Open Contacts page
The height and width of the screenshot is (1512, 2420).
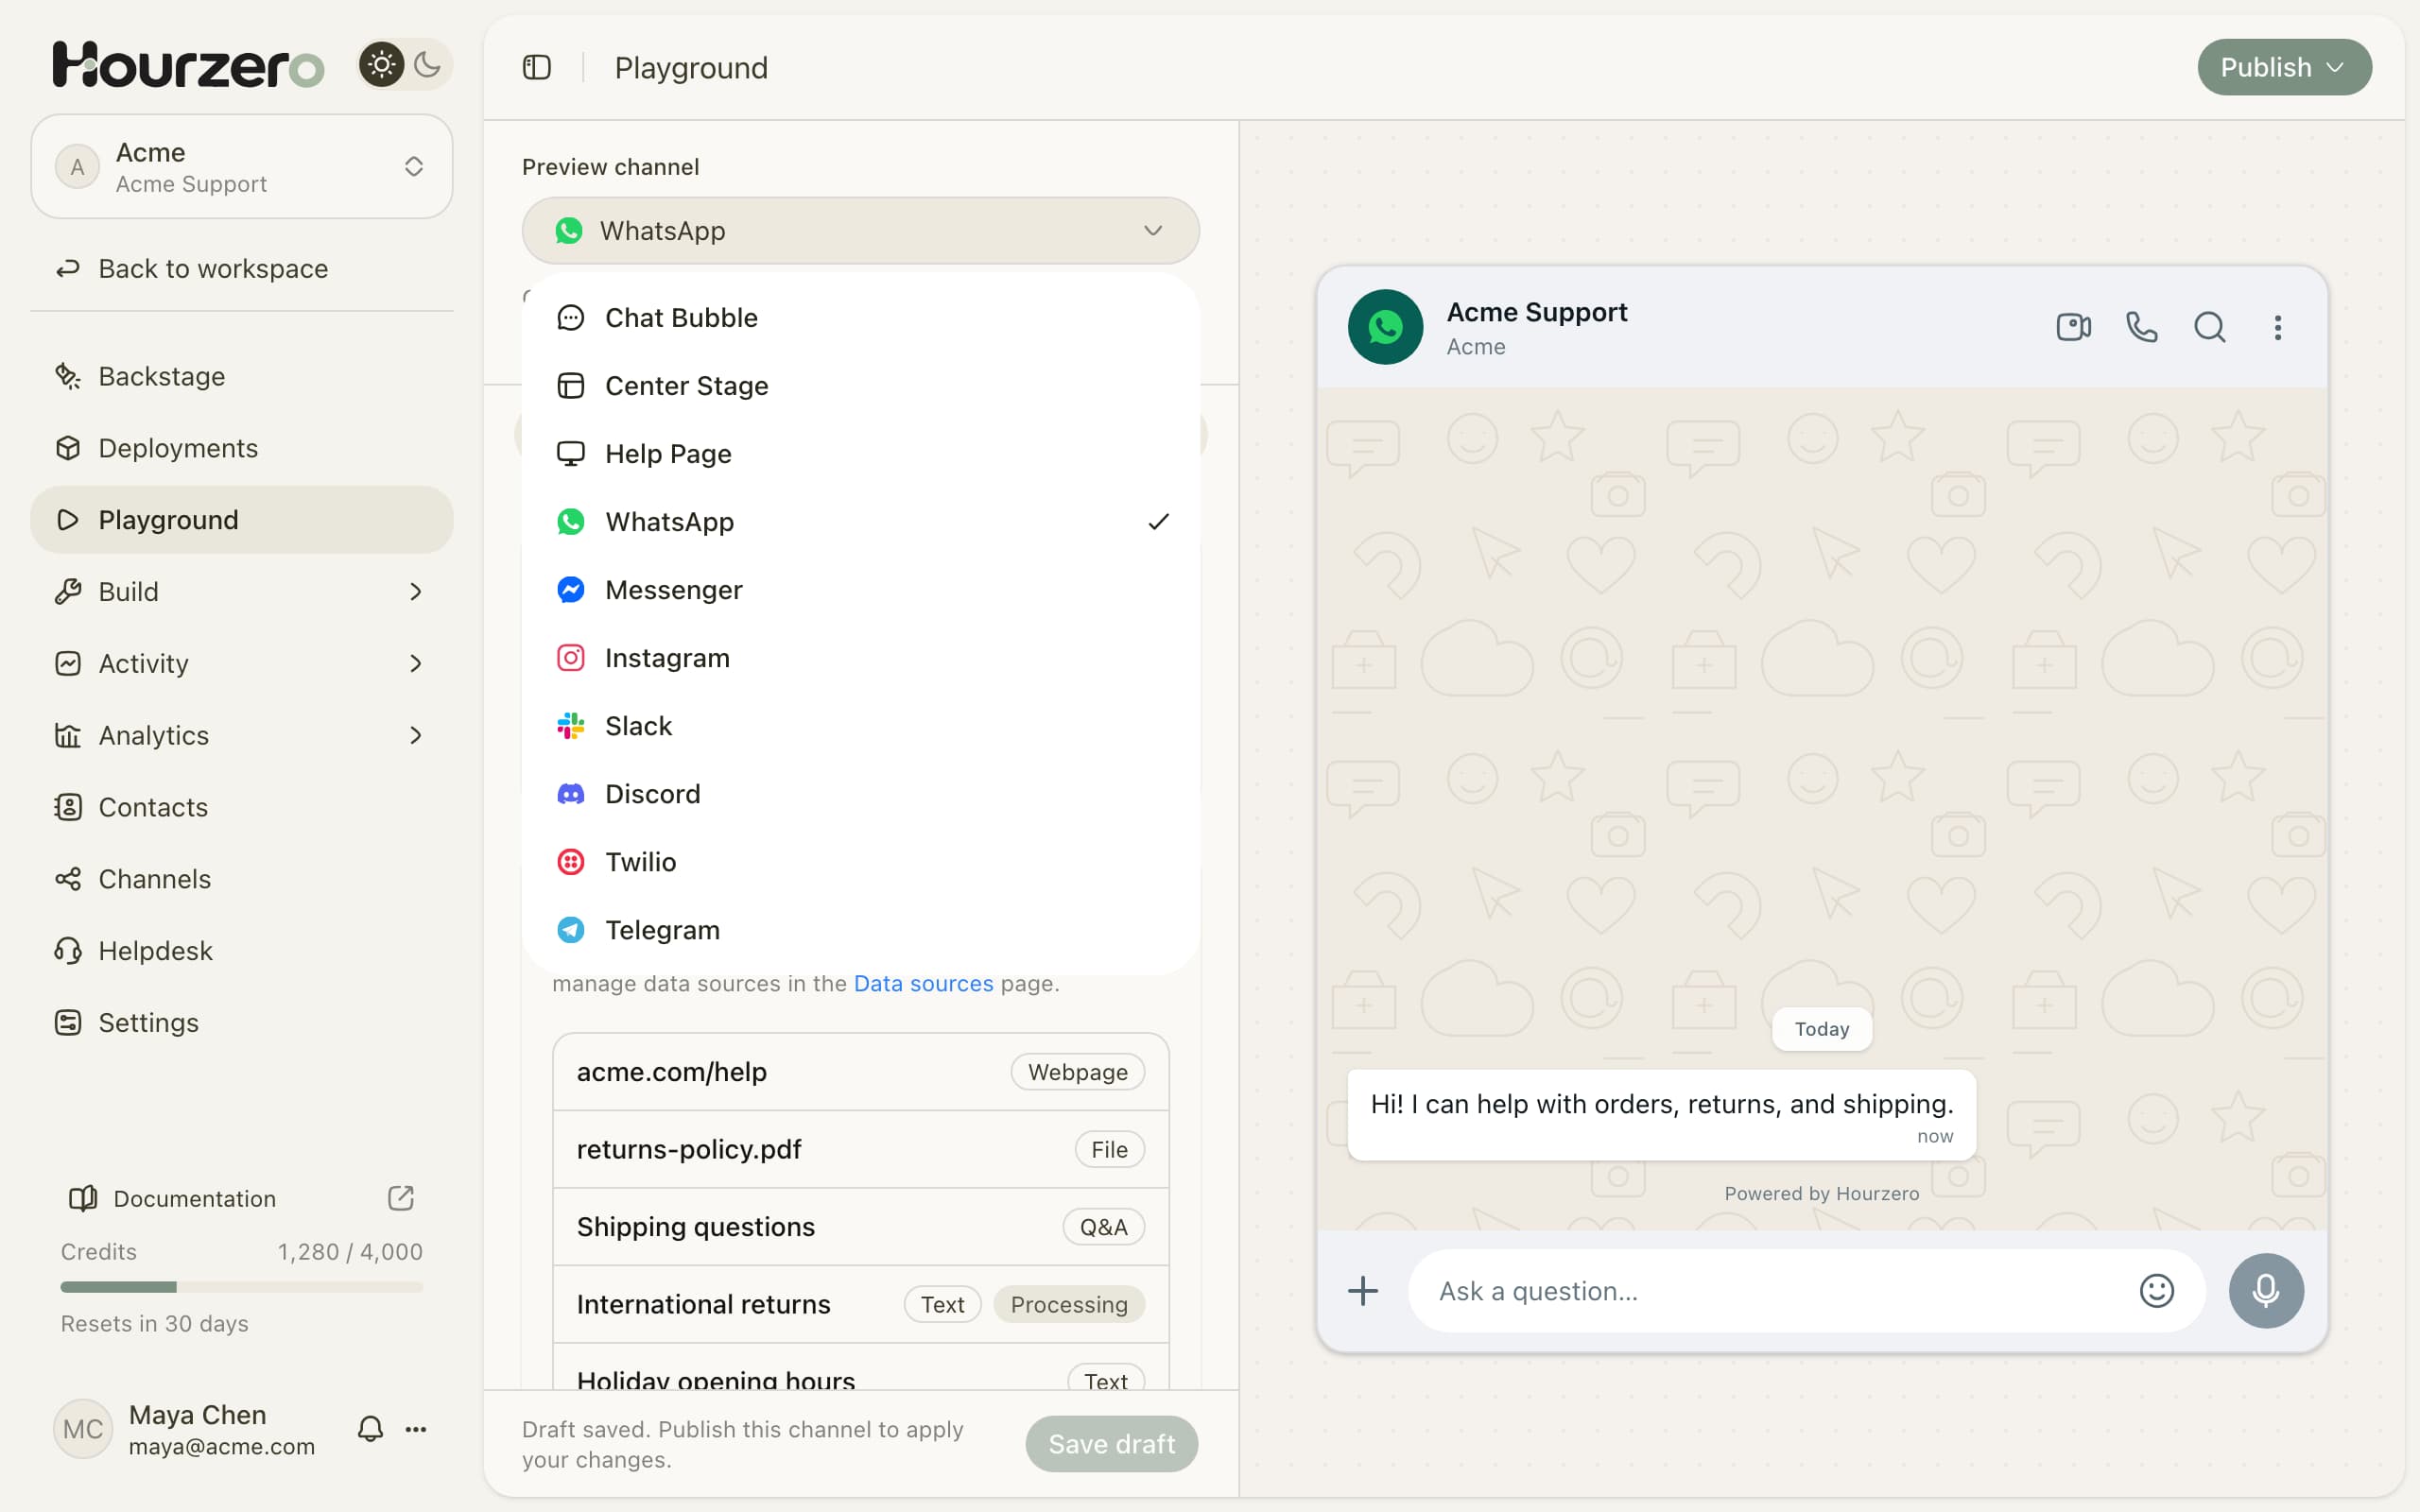pos(242,807)
